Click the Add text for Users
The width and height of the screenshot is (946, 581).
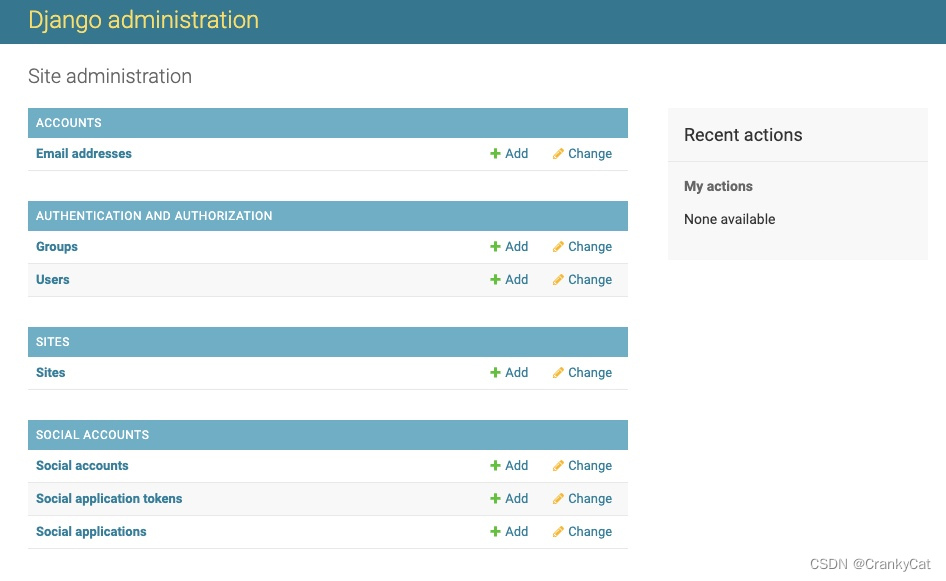click(516, 280)
